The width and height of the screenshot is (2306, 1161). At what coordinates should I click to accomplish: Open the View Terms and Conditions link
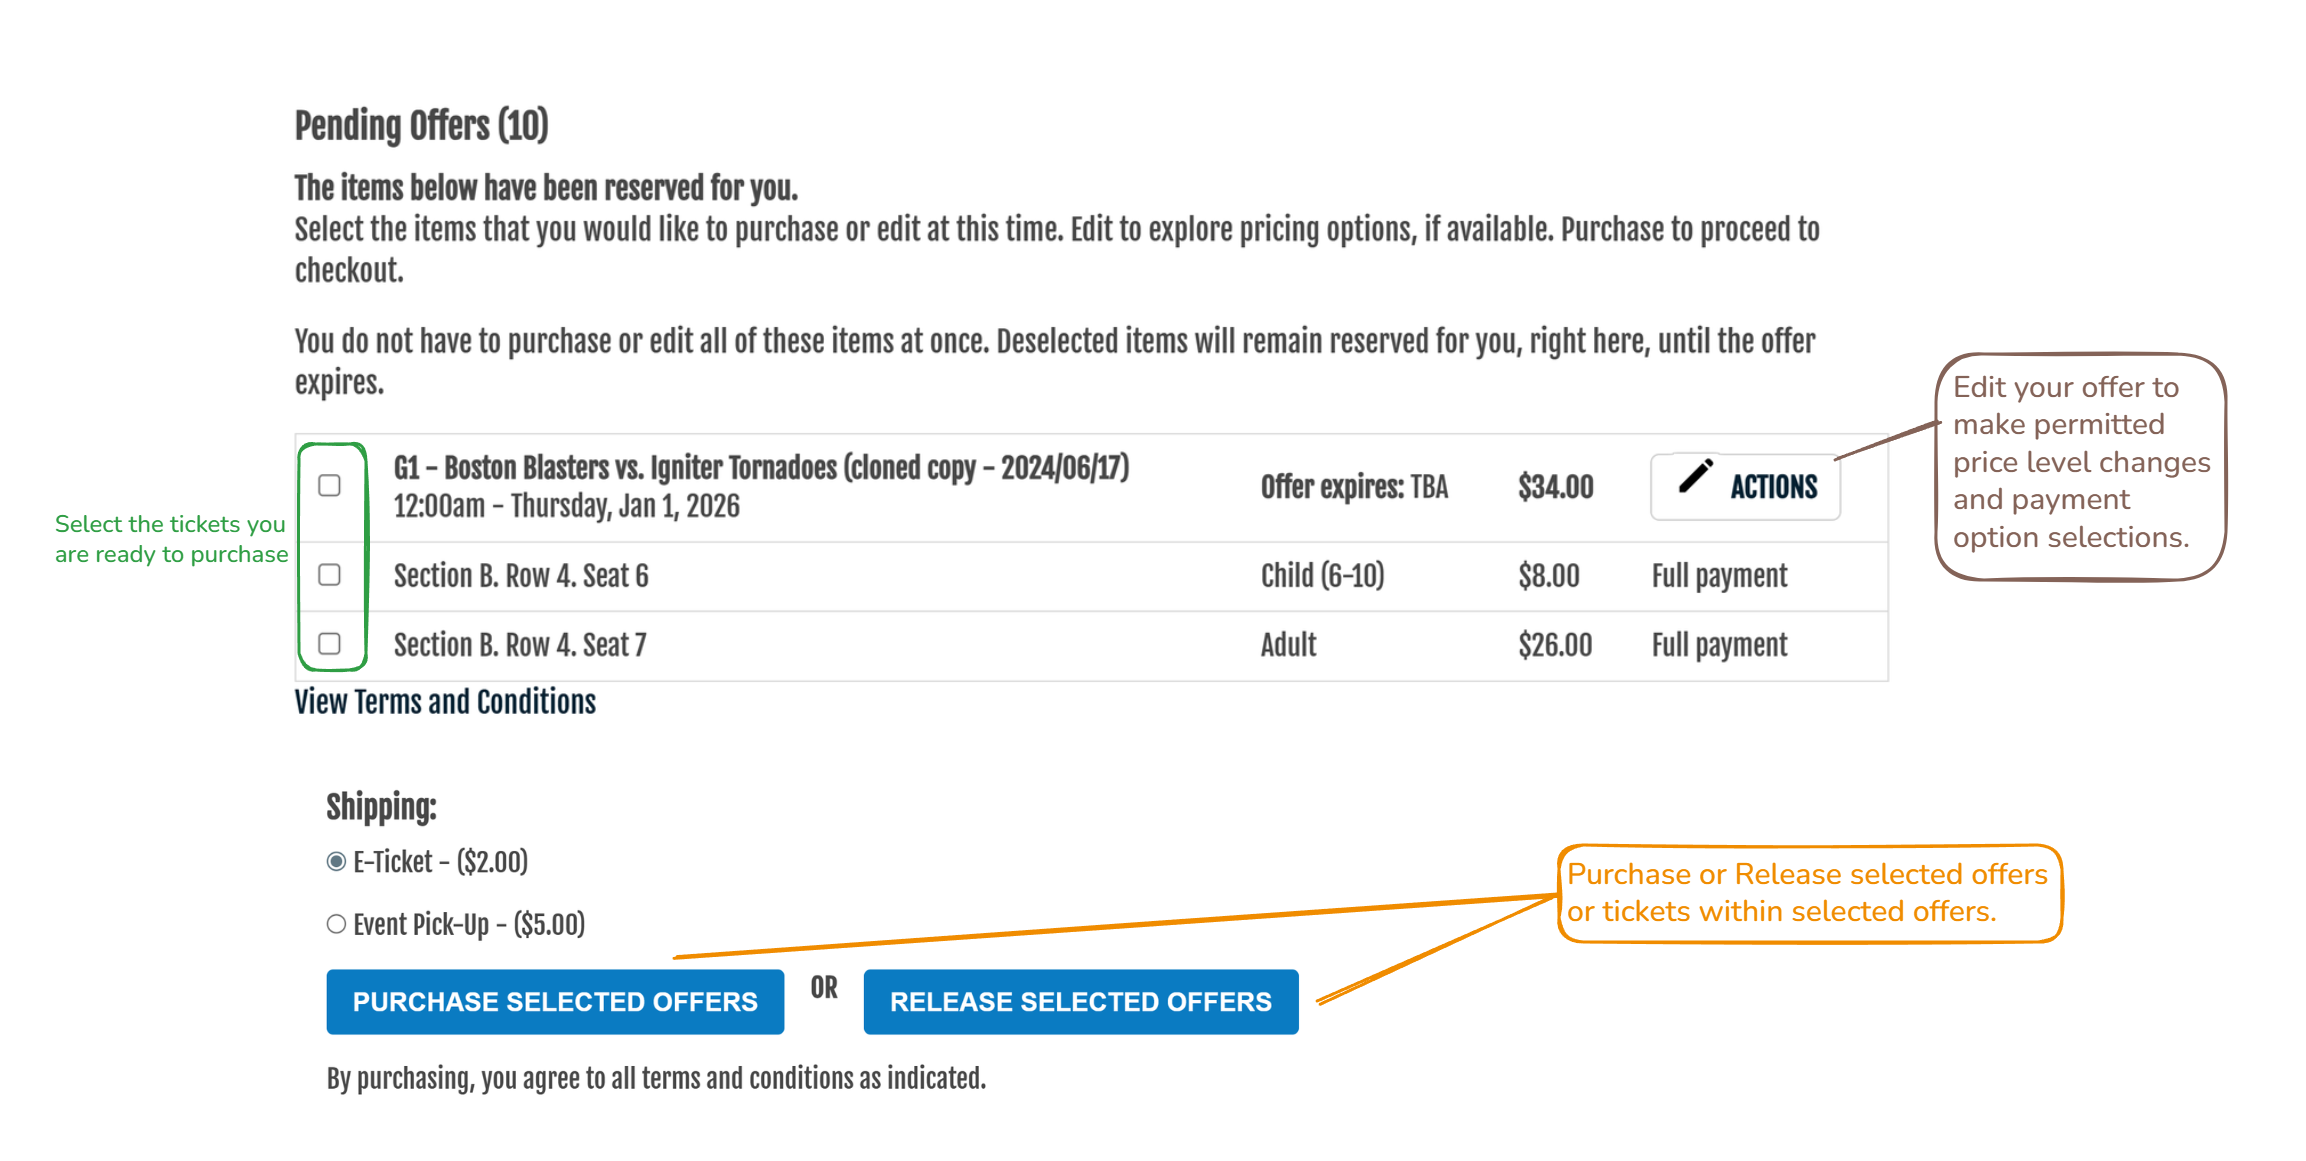tap(445, 702)
